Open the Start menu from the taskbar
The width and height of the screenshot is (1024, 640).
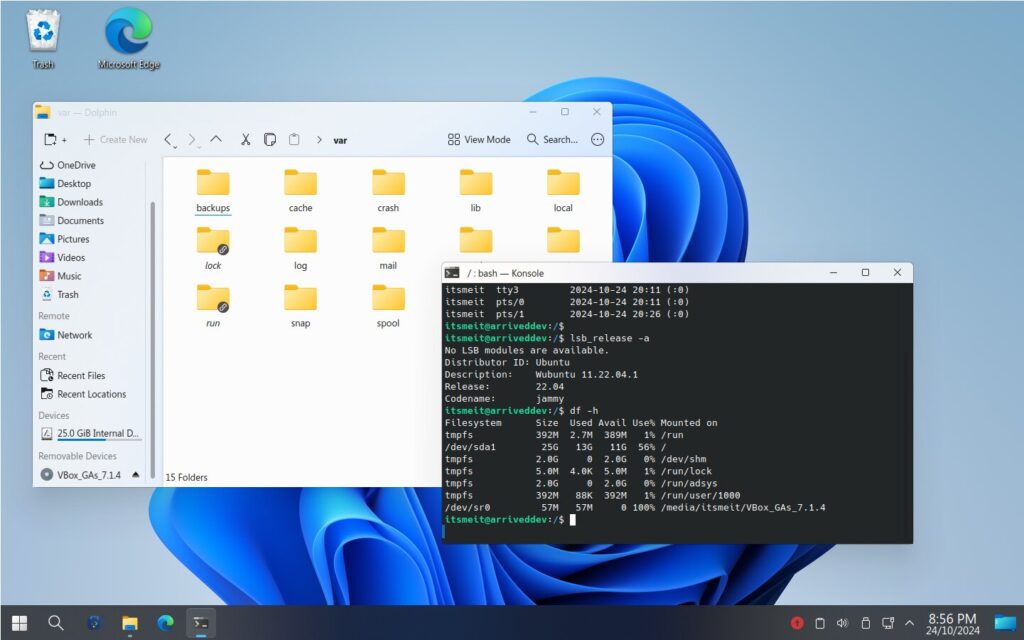pos(20,621)
